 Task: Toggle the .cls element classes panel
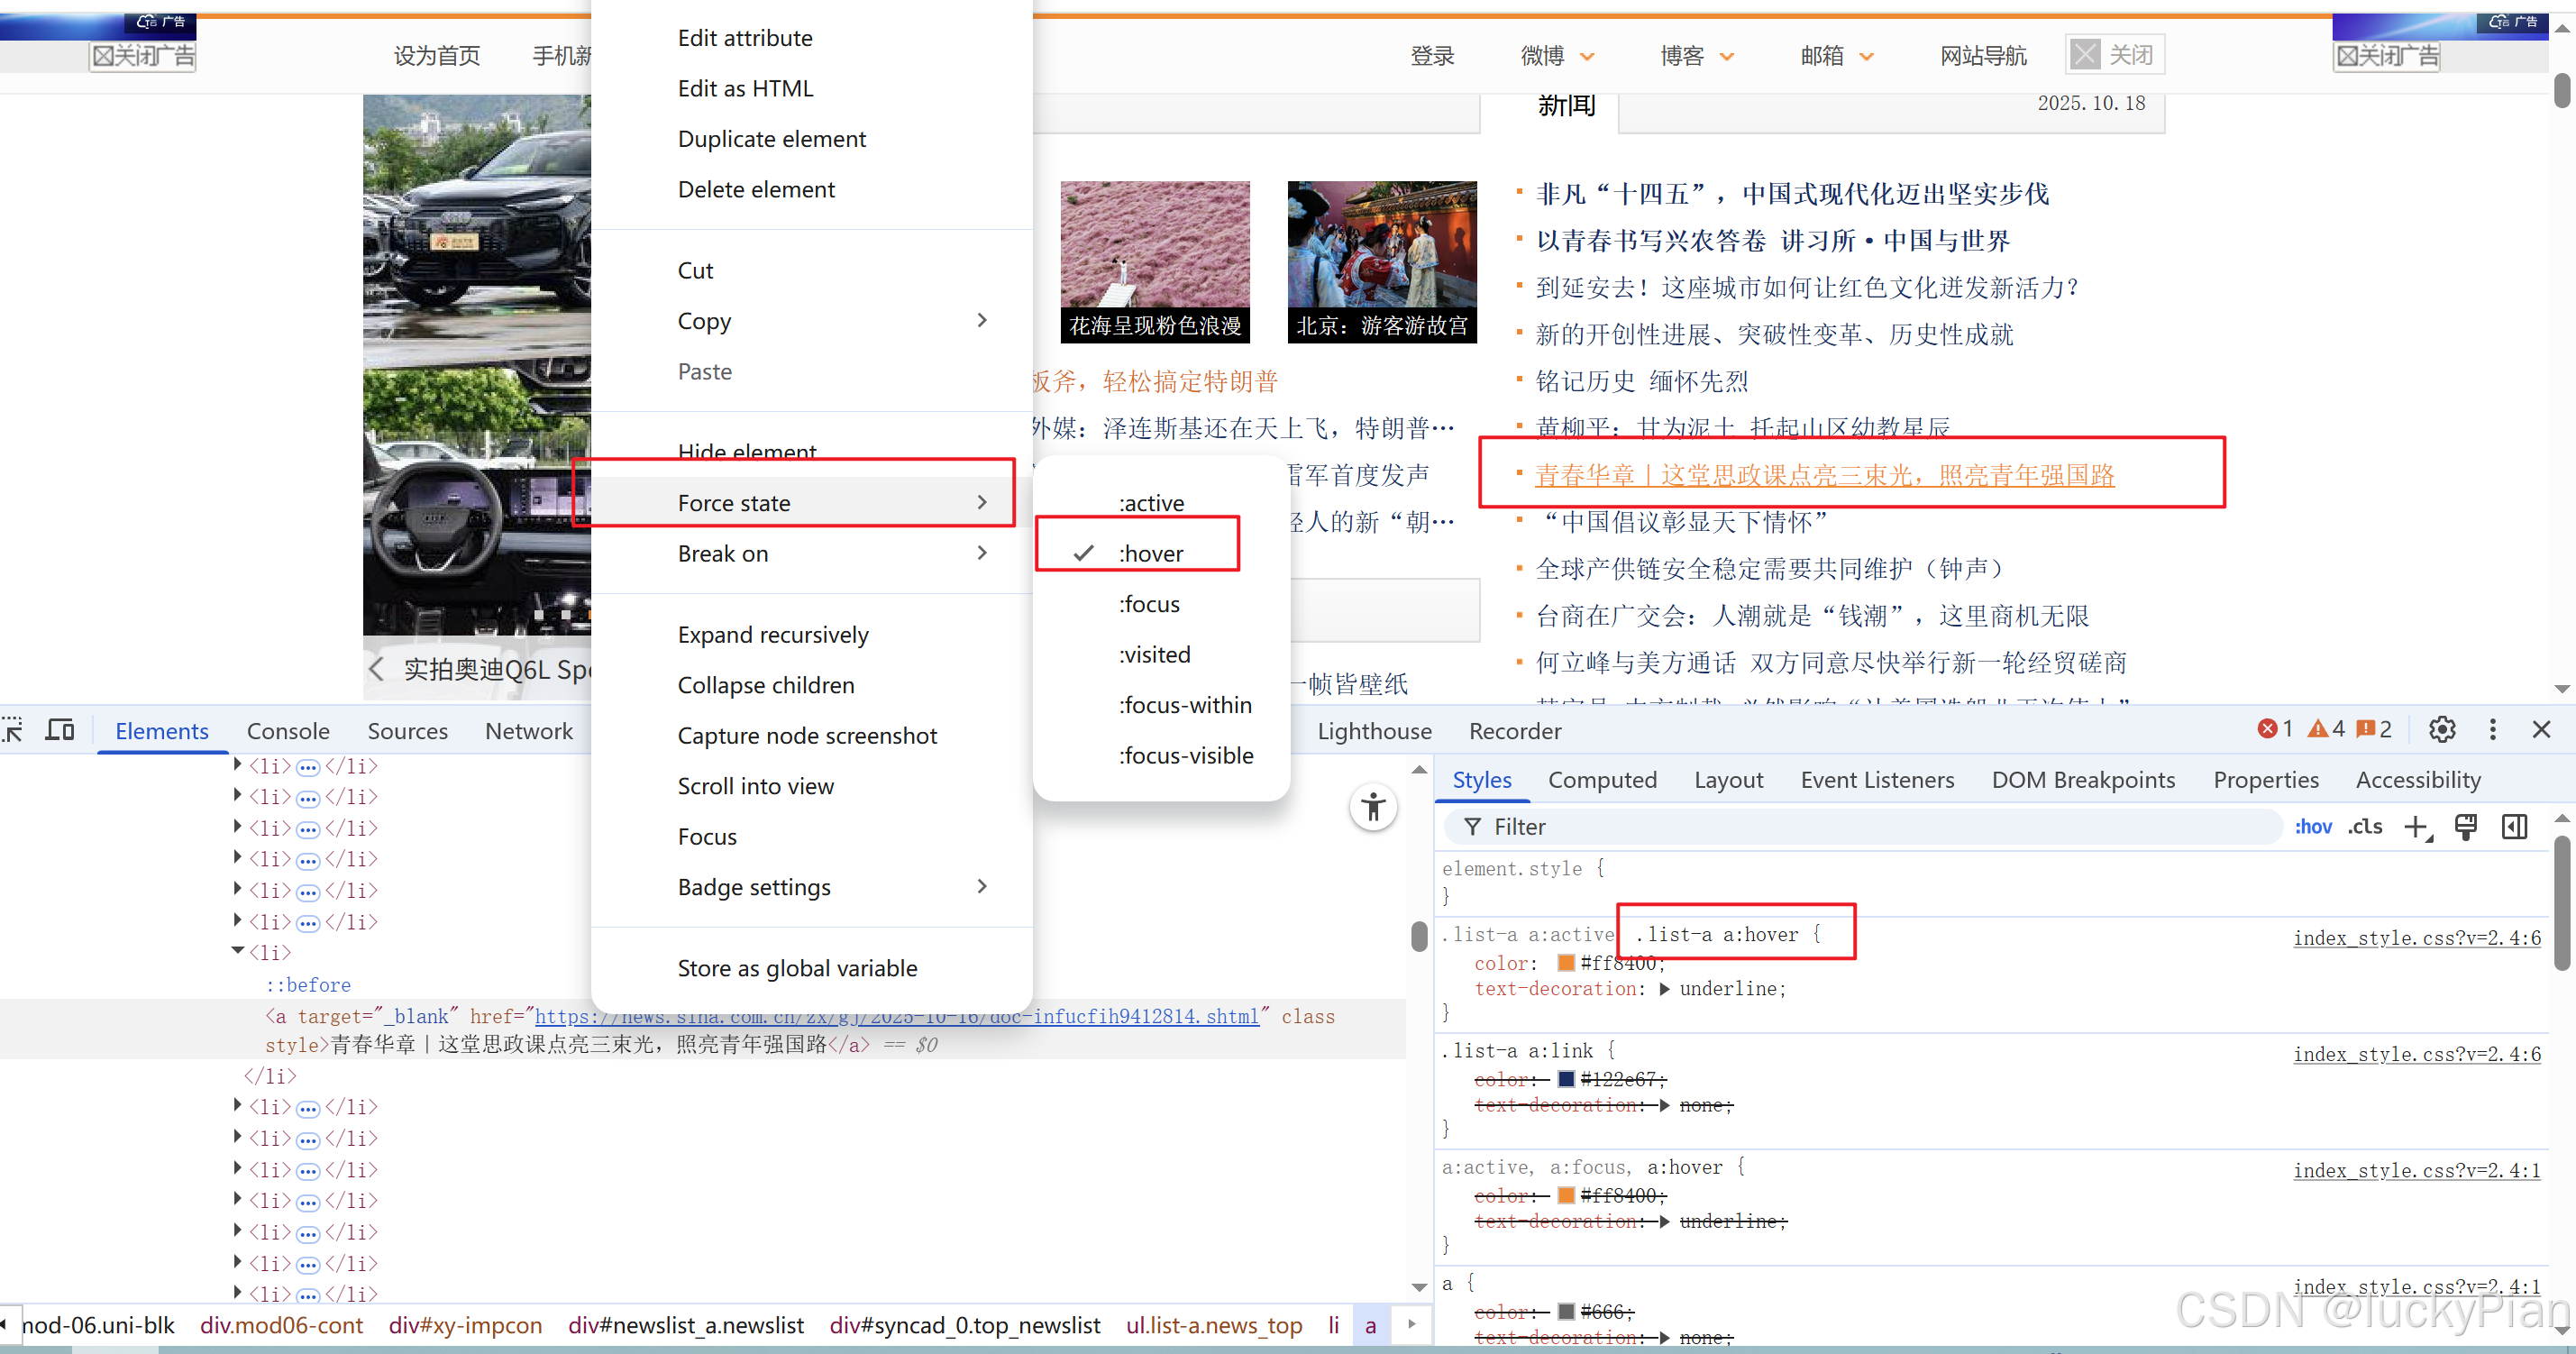pos(2365,827)
